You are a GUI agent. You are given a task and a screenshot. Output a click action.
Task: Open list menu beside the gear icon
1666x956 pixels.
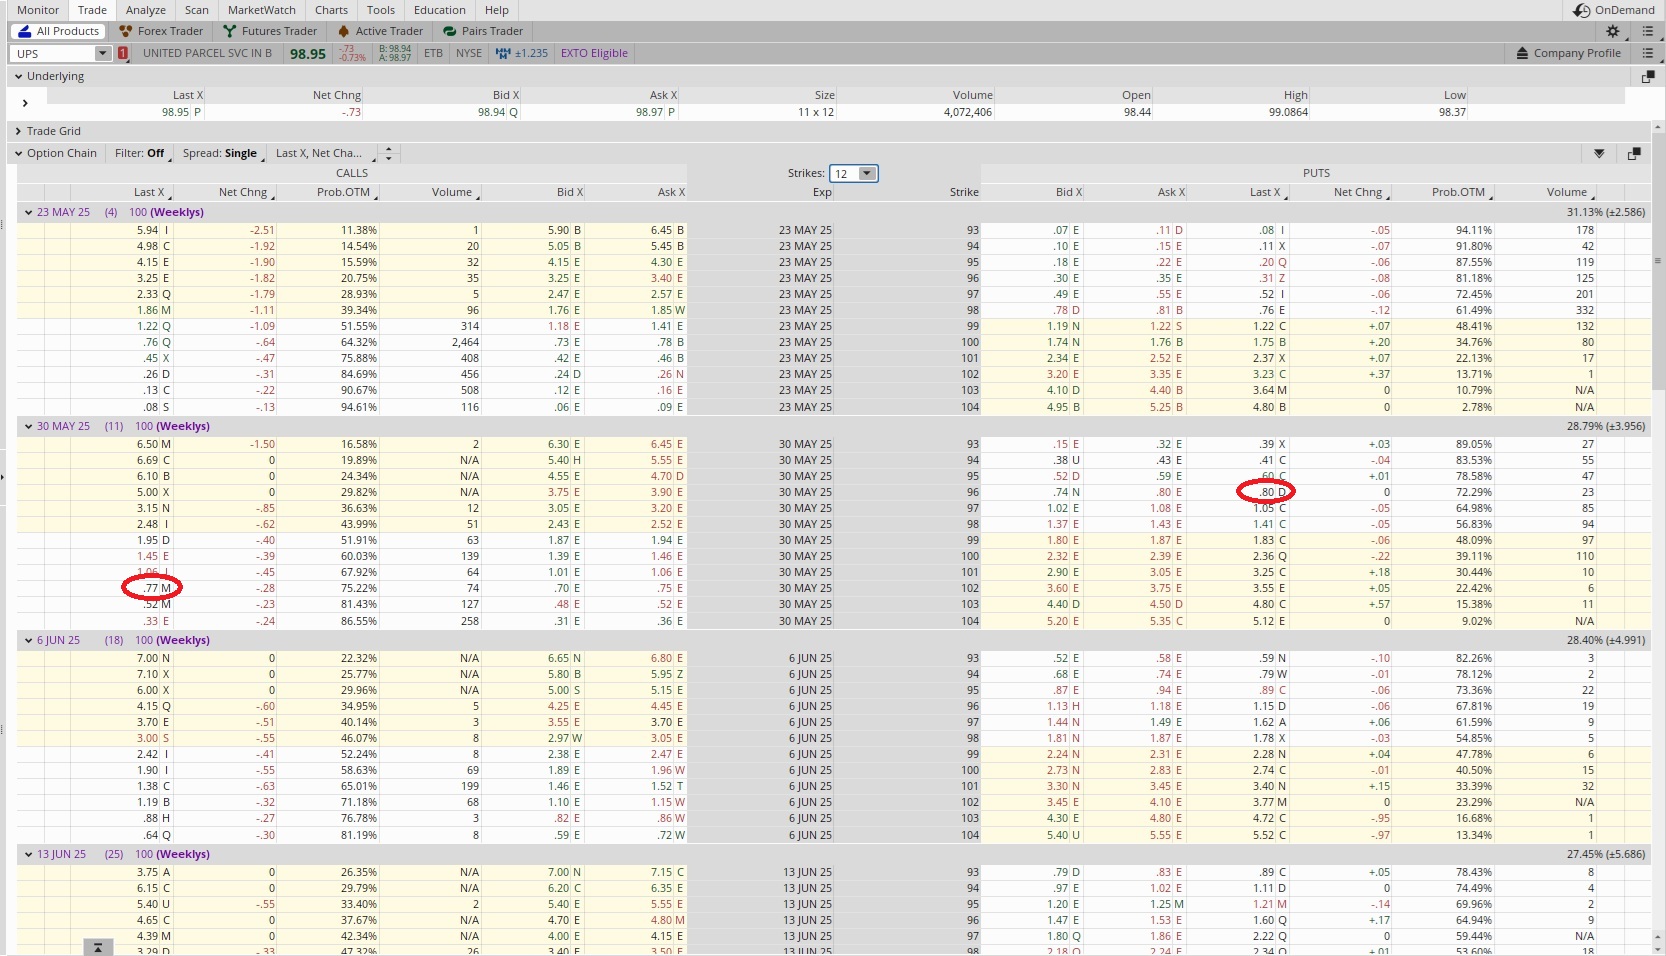click(1648, 31)
